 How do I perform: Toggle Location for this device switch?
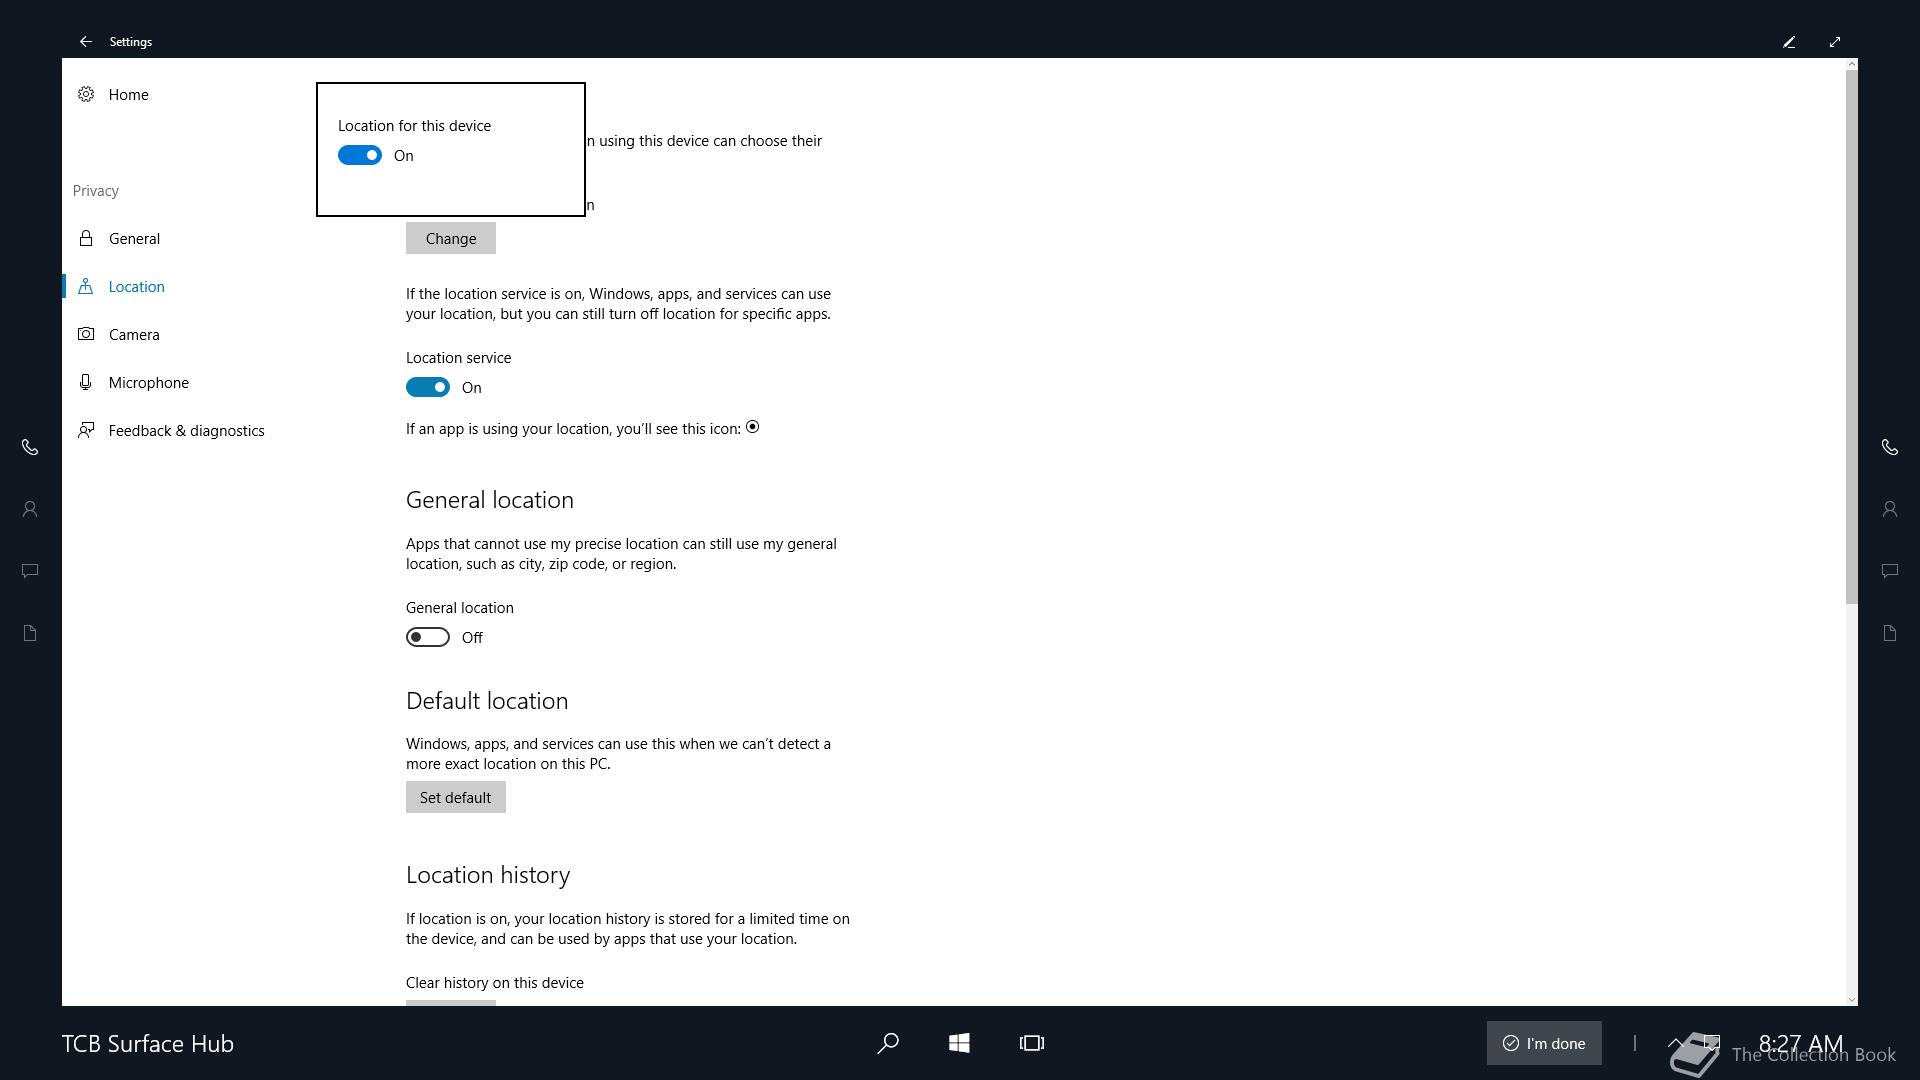click(360, 155)
